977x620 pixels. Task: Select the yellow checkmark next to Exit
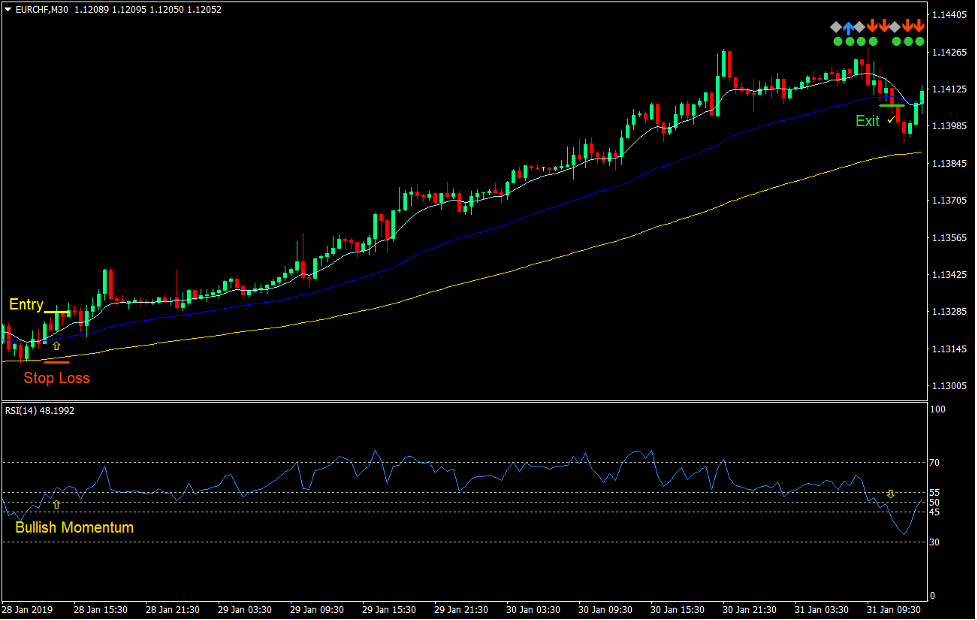tap(891, 120)
